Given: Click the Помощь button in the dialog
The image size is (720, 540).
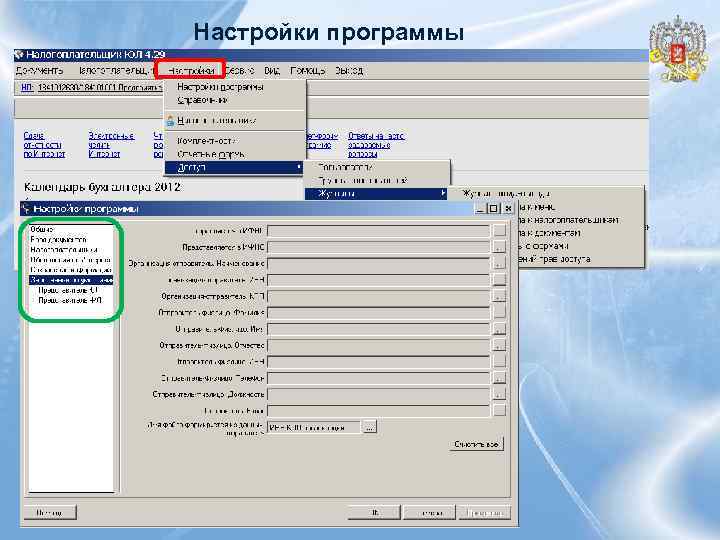Looking at the screenshot, I should pyautogui.click(x=50, y=512).
